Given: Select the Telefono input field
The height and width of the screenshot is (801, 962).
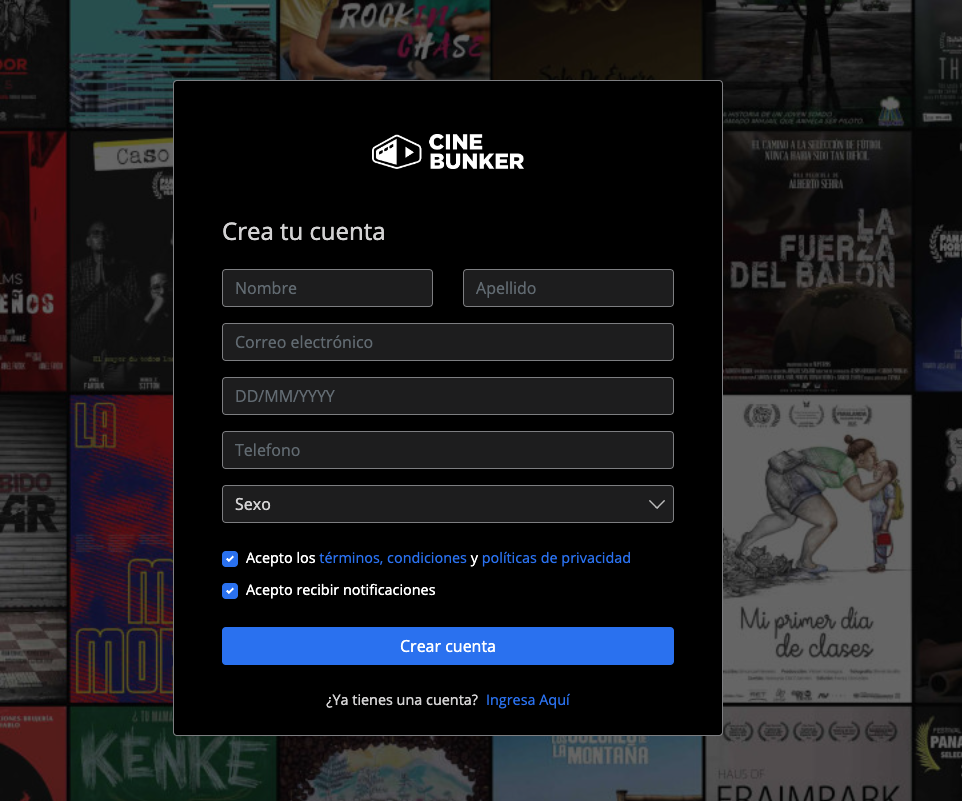Looking at the screenshot, I should pos(447,450).
